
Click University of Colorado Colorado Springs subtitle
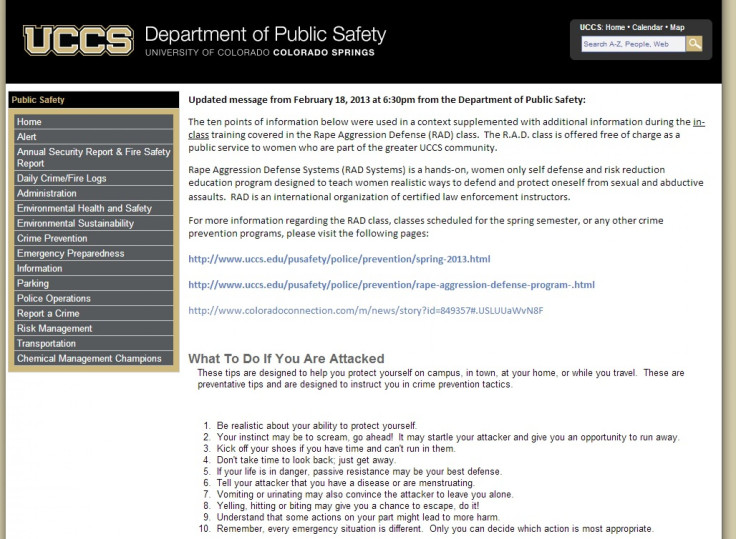pyautogui.click(x=260, y=53)
